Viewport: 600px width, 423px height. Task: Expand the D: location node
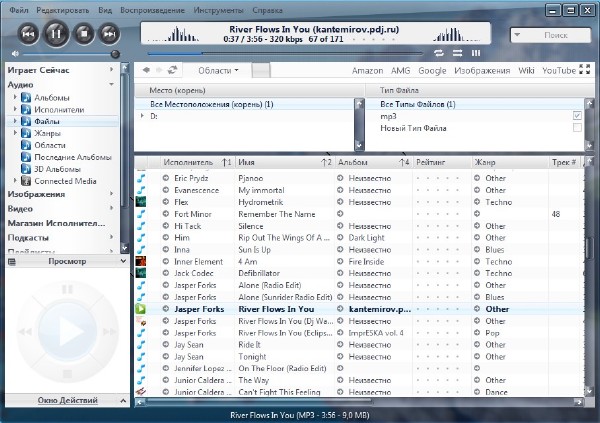coord(142,116)
